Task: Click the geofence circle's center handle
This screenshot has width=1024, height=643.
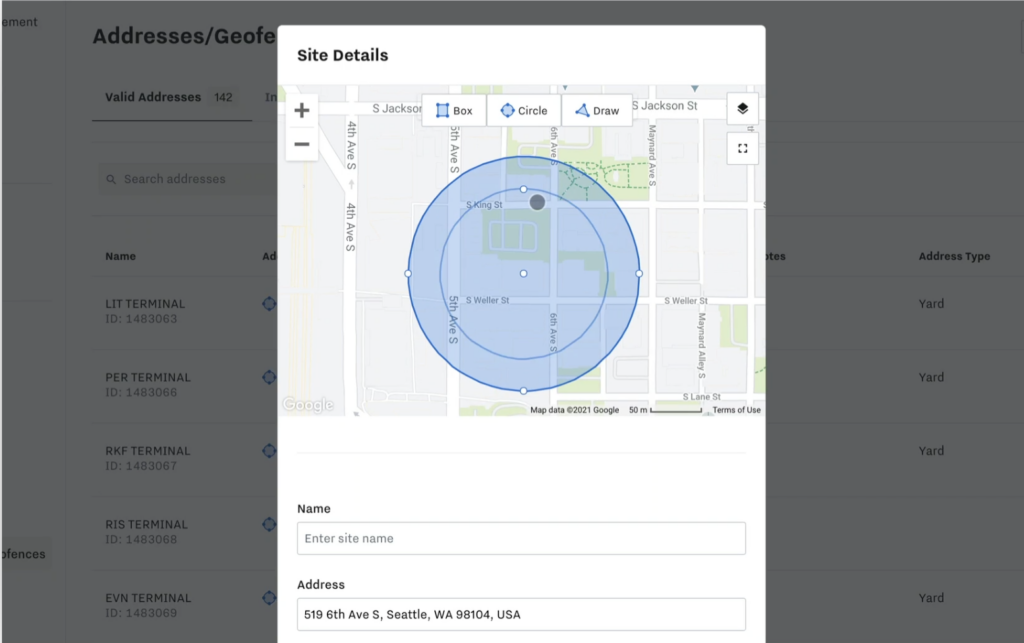Action: click(523, 273)
